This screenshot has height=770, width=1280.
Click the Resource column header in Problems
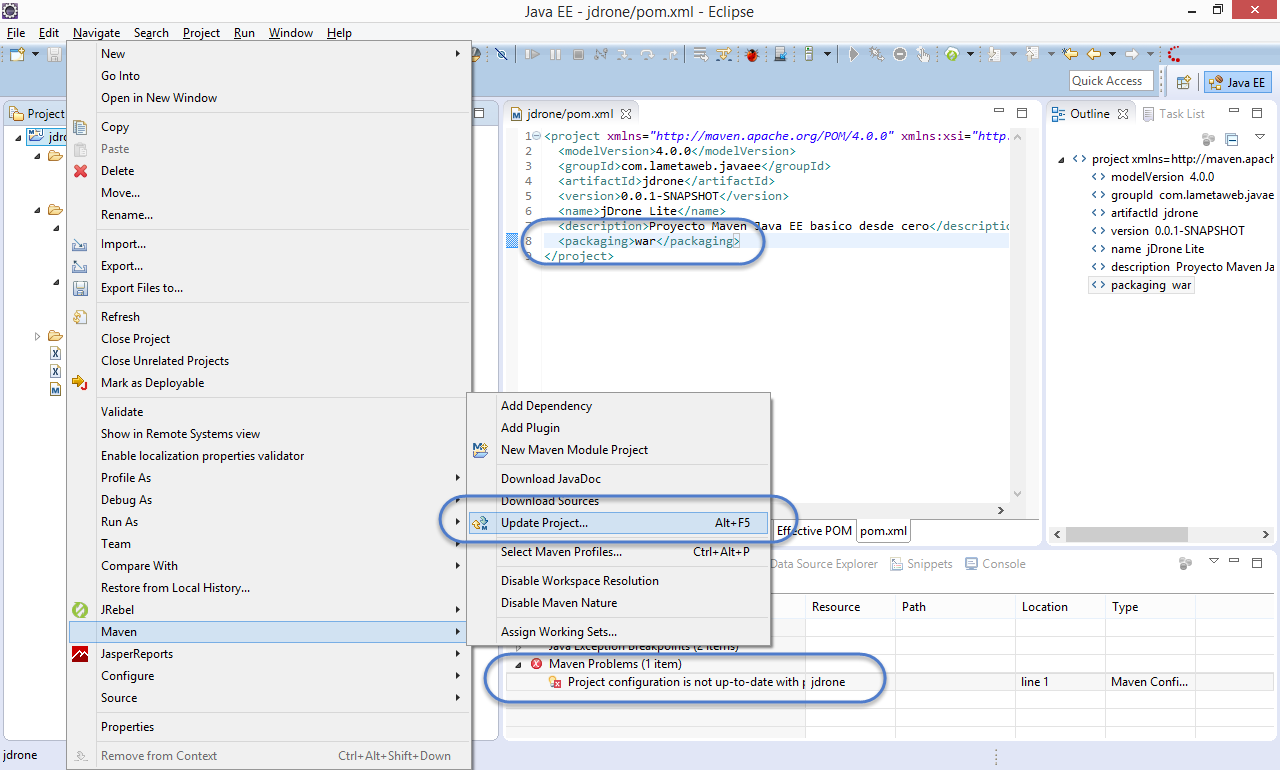(850, 607)
